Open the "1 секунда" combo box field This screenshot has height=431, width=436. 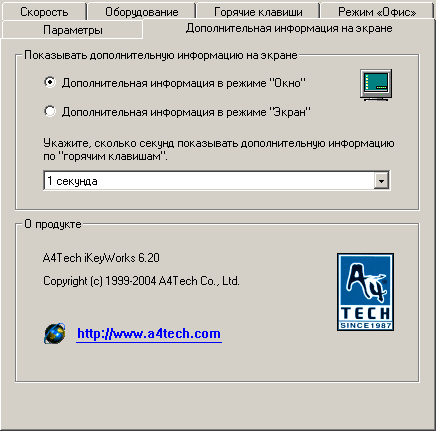[217, 181]
